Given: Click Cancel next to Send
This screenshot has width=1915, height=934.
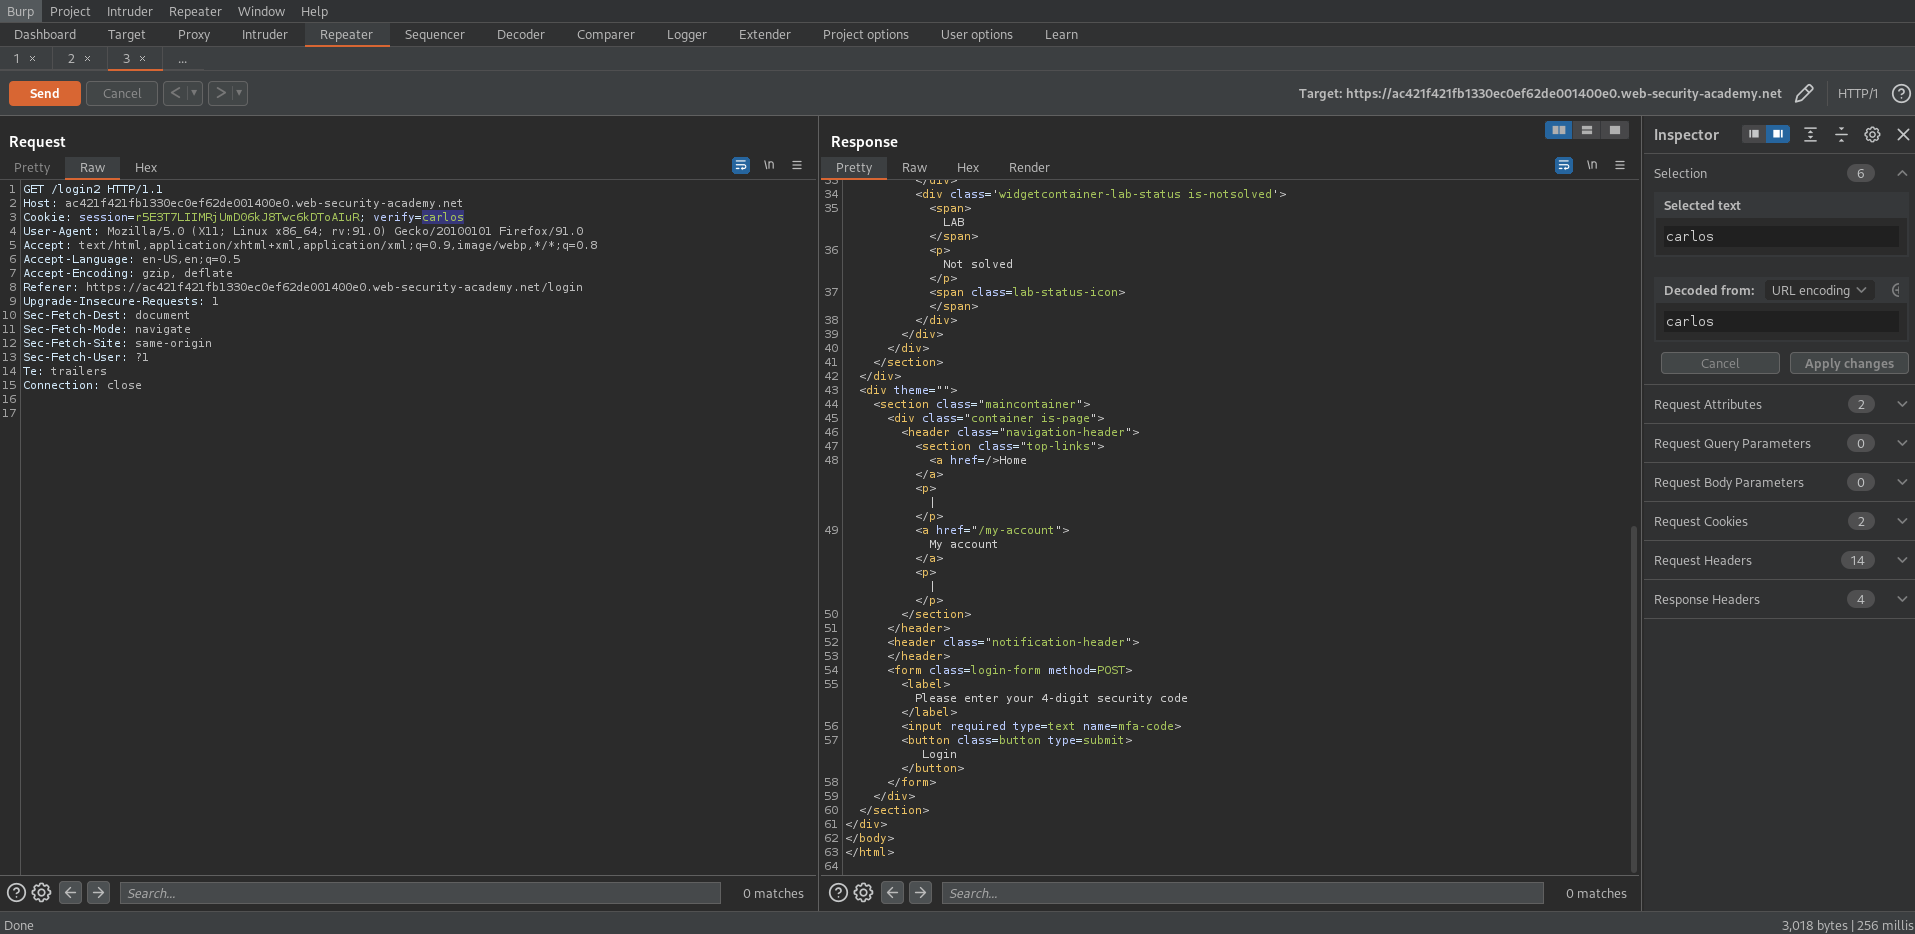Looking at the screenshot, I should pyautogui.click(x=122, y=93).
